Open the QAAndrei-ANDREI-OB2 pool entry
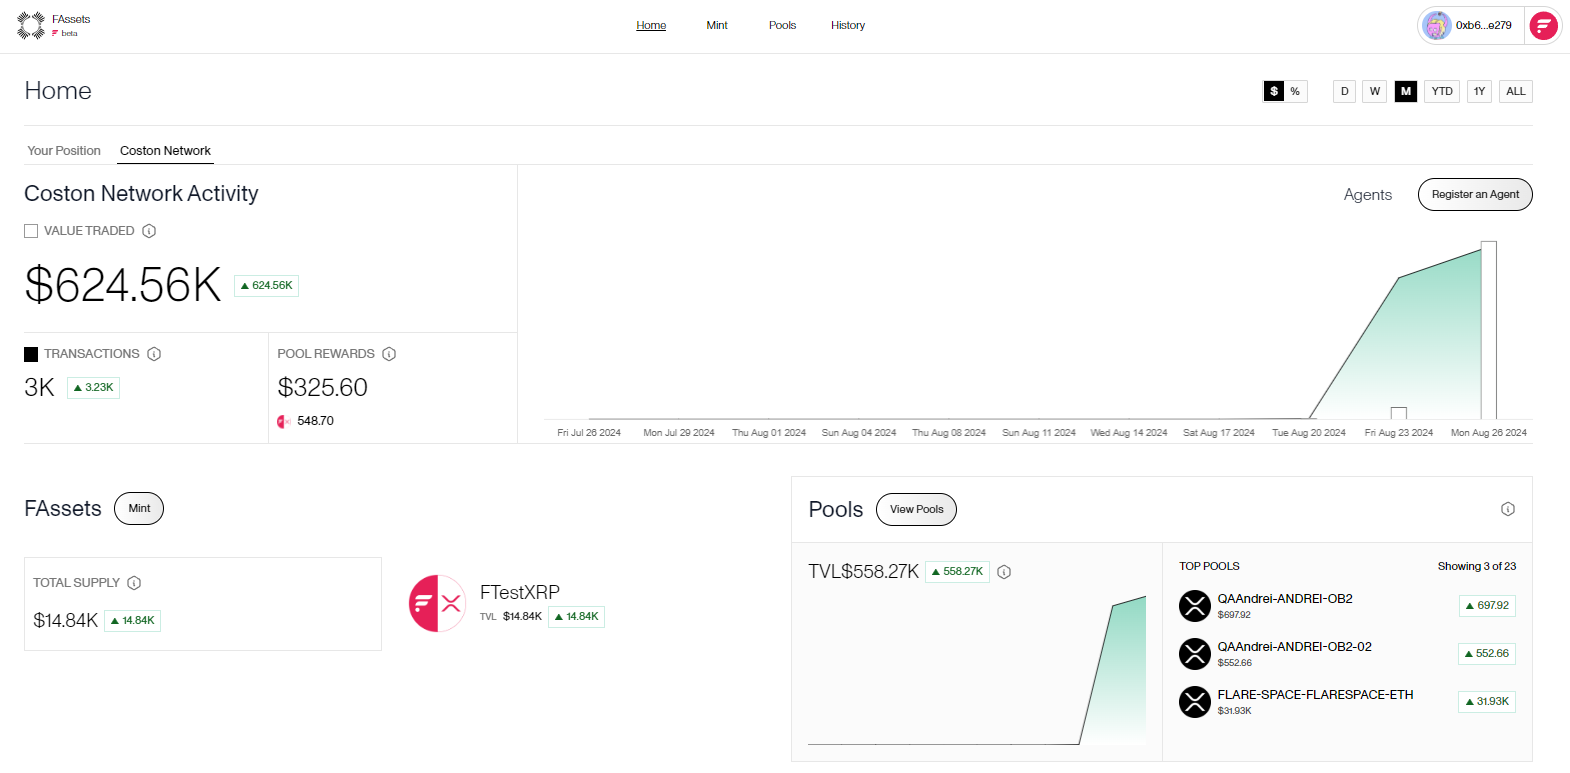Viewport: 1570px width, 773px height. tap(1284, 599)
